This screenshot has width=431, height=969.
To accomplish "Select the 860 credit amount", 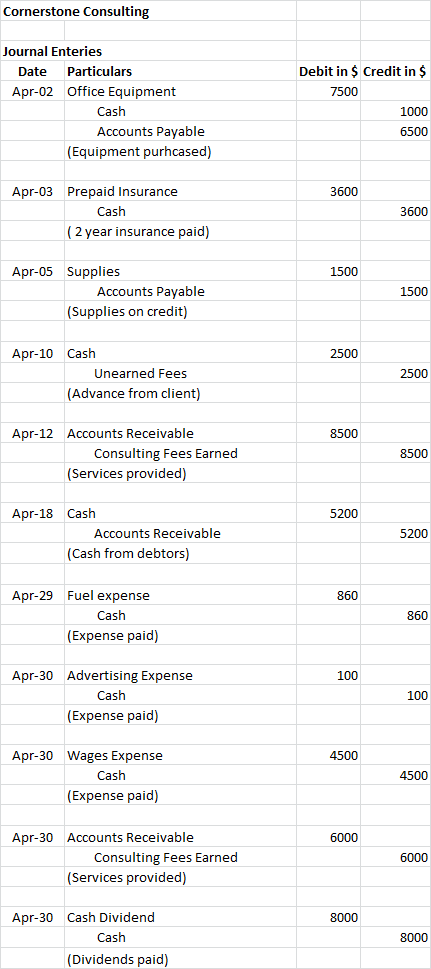I will (x=417, y=616).
